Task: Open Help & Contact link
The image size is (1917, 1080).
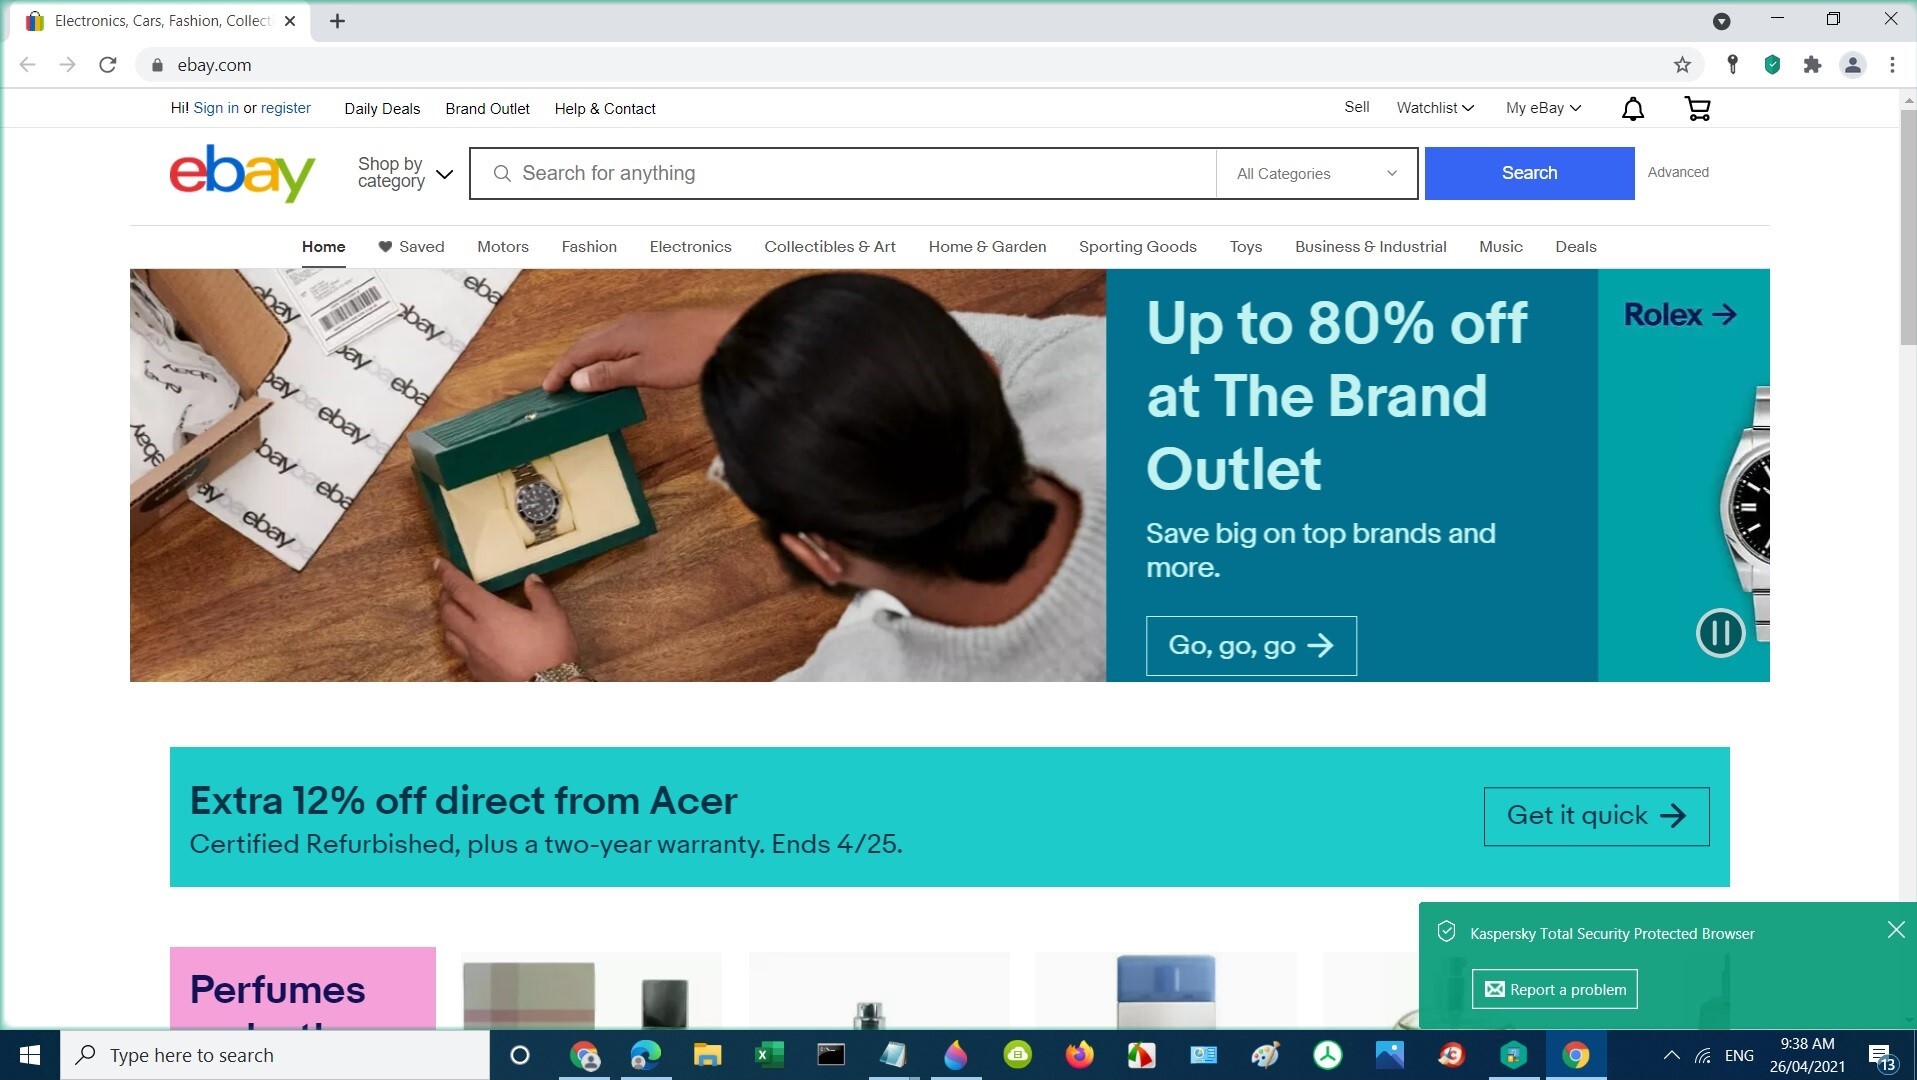Action: (605, 109)
